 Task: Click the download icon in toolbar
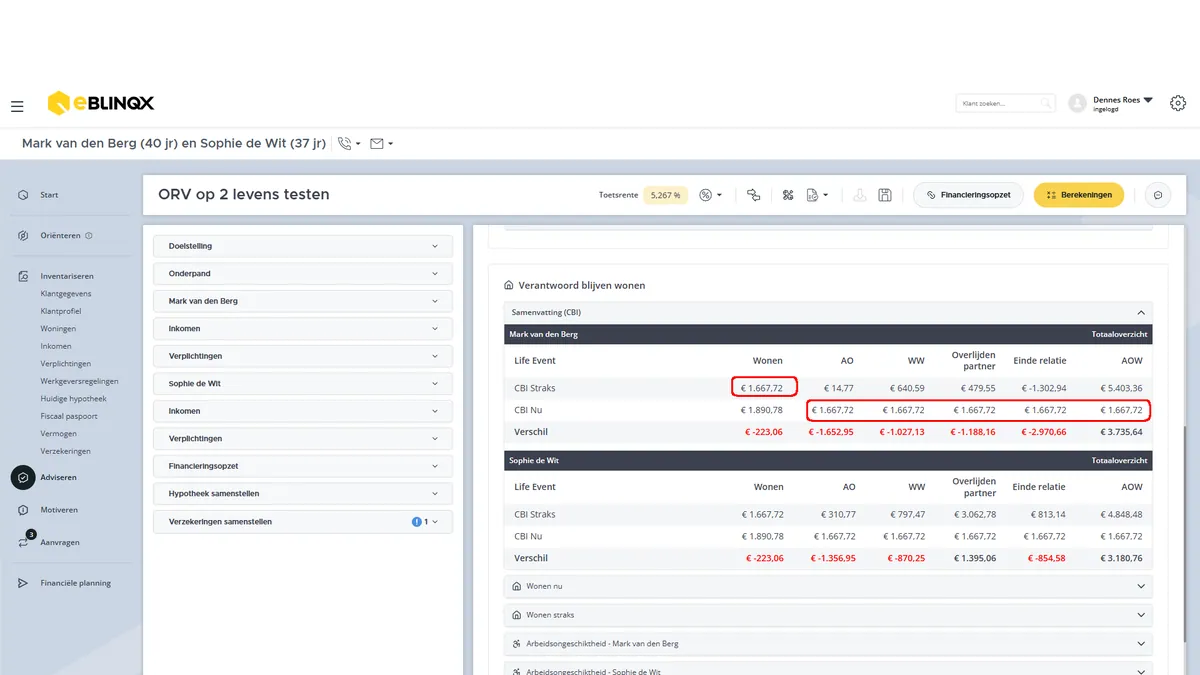[x=859, y=195]
